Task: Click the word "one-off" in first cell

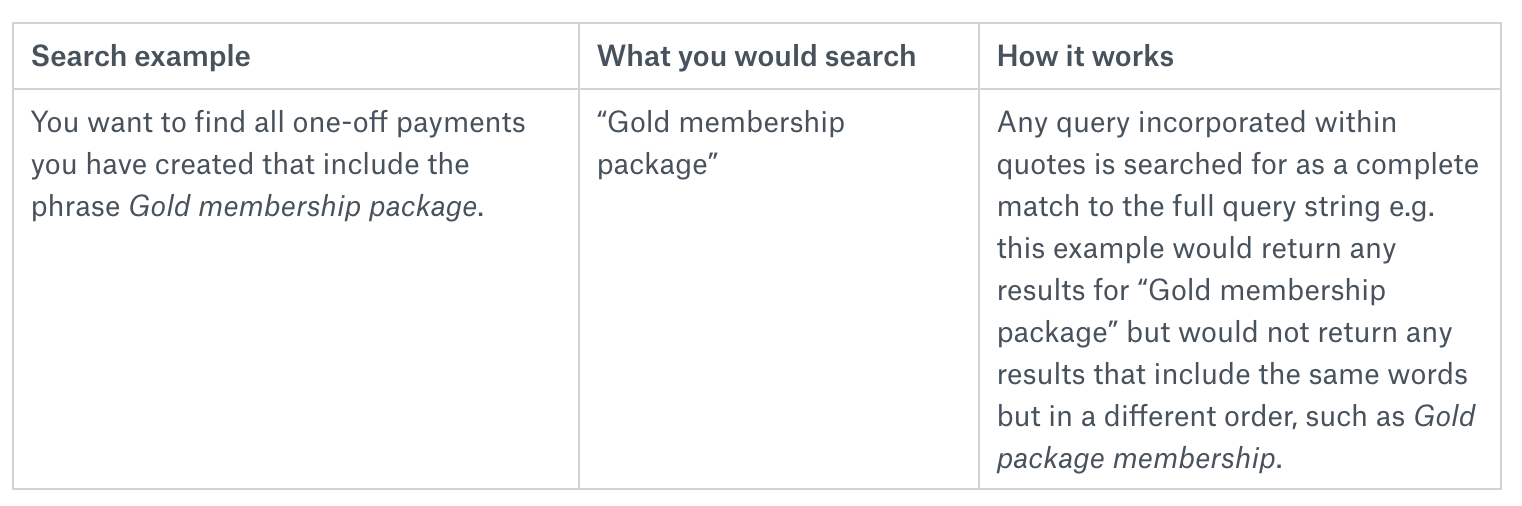Action: point(346,123)
